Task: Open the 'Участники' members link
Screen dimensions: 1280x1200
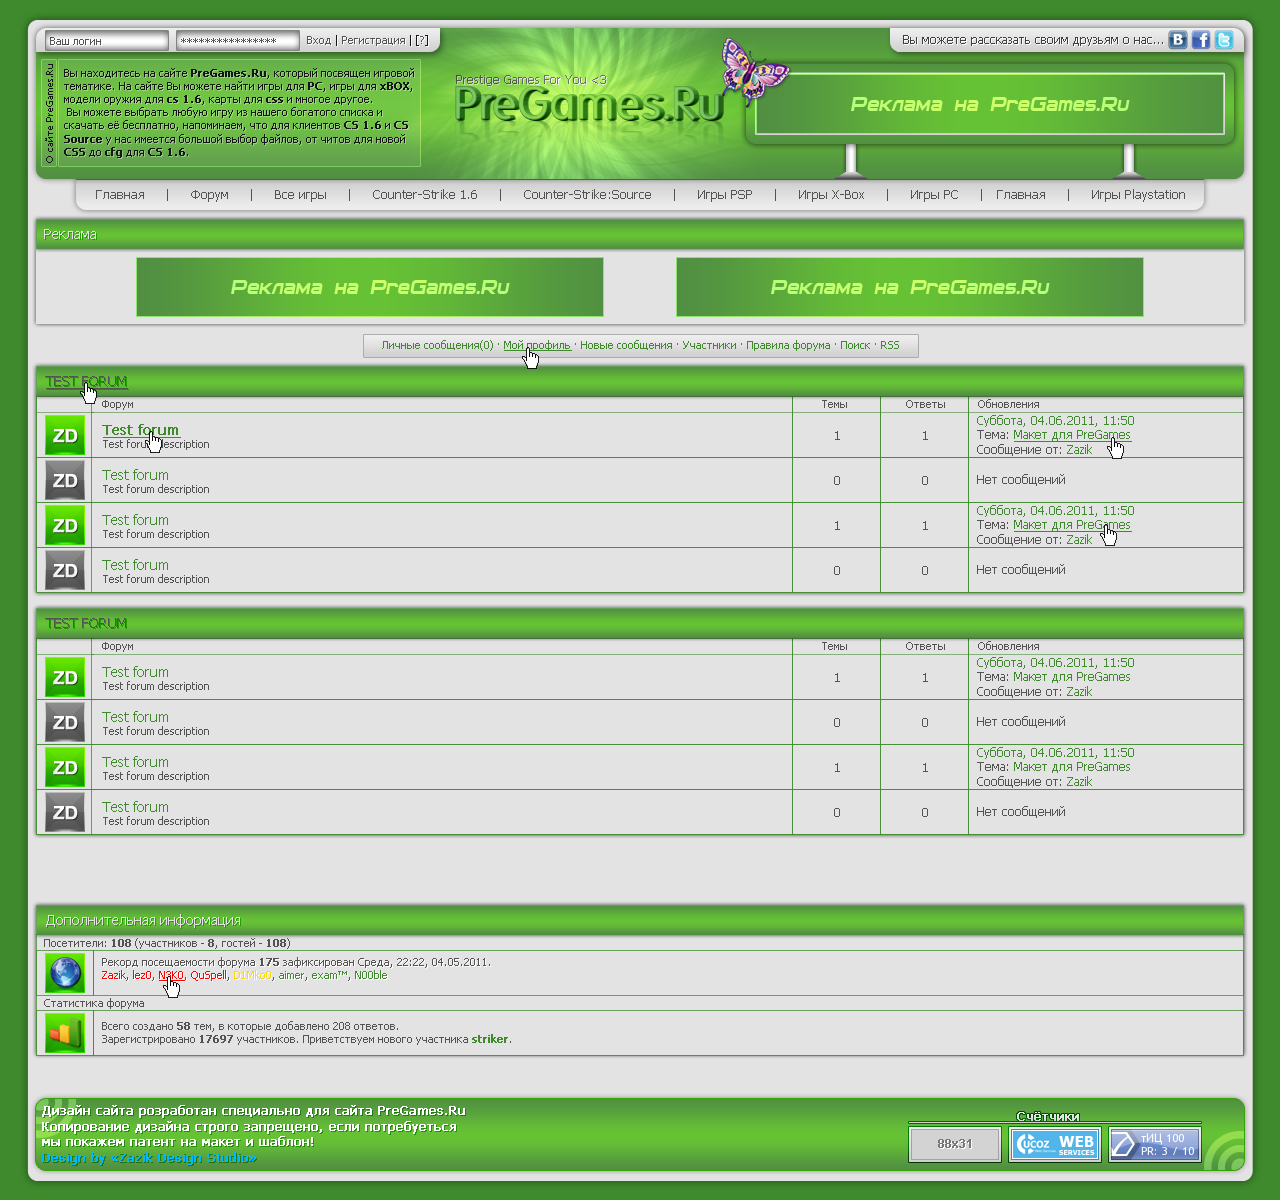Action: pos(709,345)
